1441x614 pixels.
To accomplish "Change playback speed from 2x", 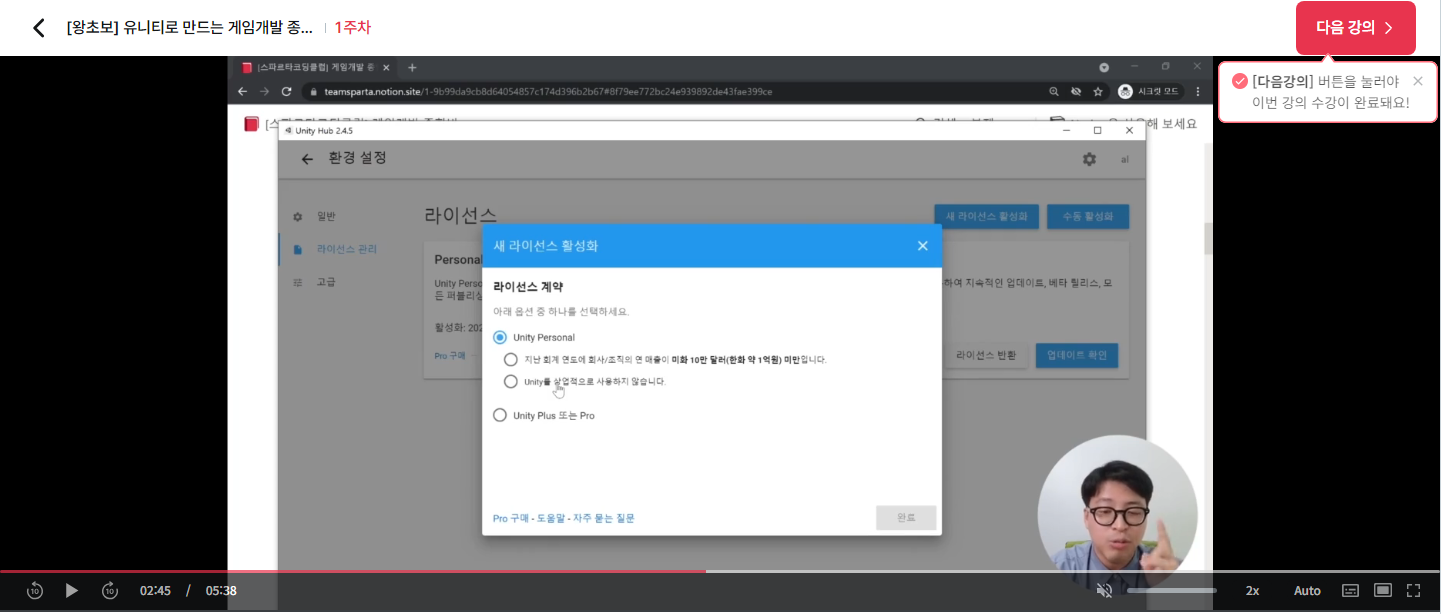I will tap(1252, 591).
